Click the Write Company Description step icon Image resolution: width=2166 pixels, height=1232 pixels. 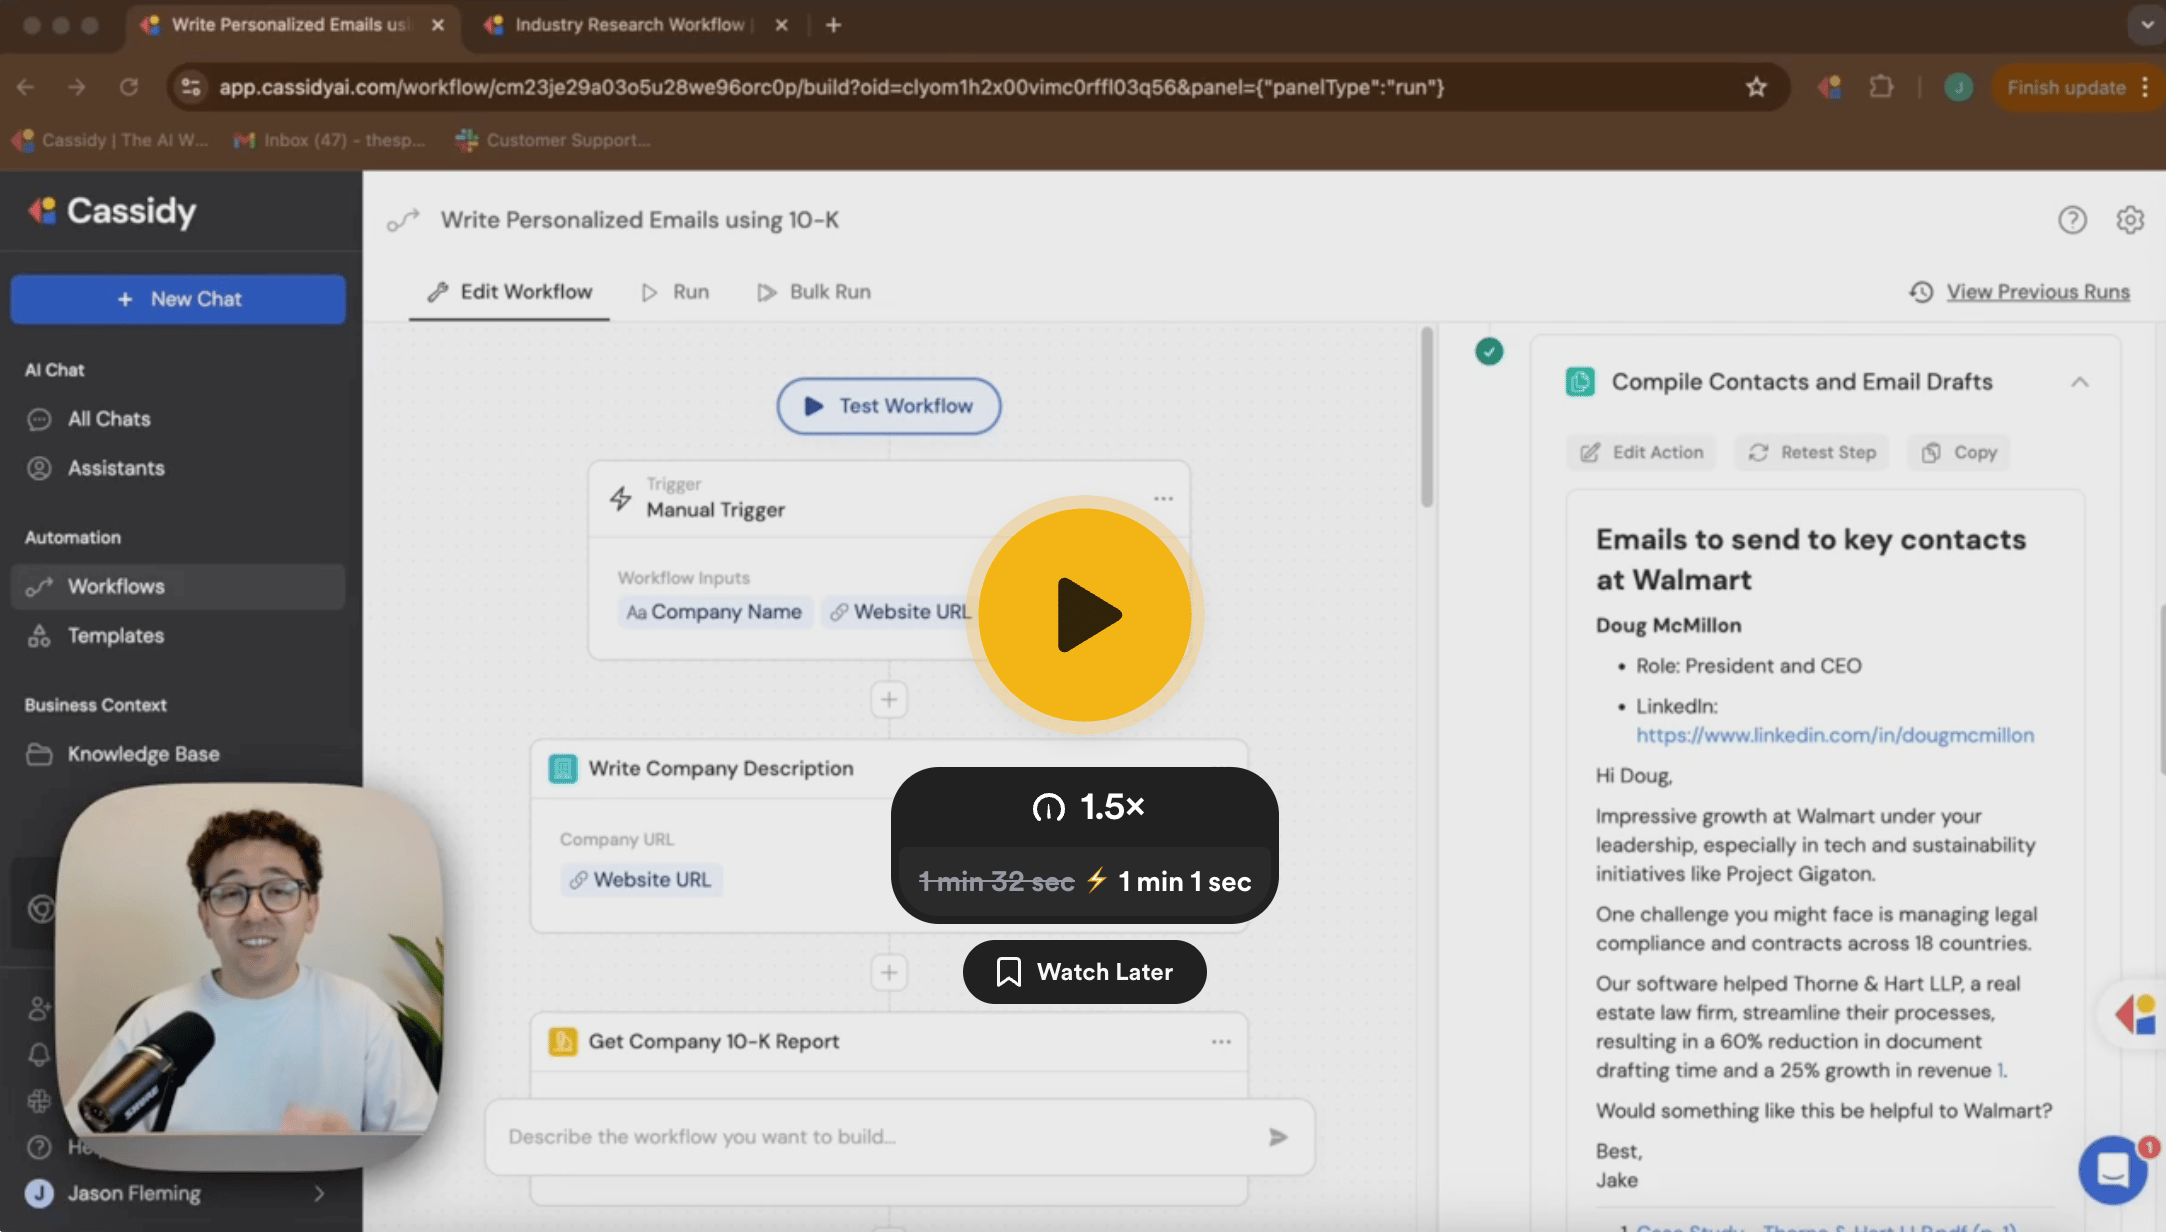(563, 769)
